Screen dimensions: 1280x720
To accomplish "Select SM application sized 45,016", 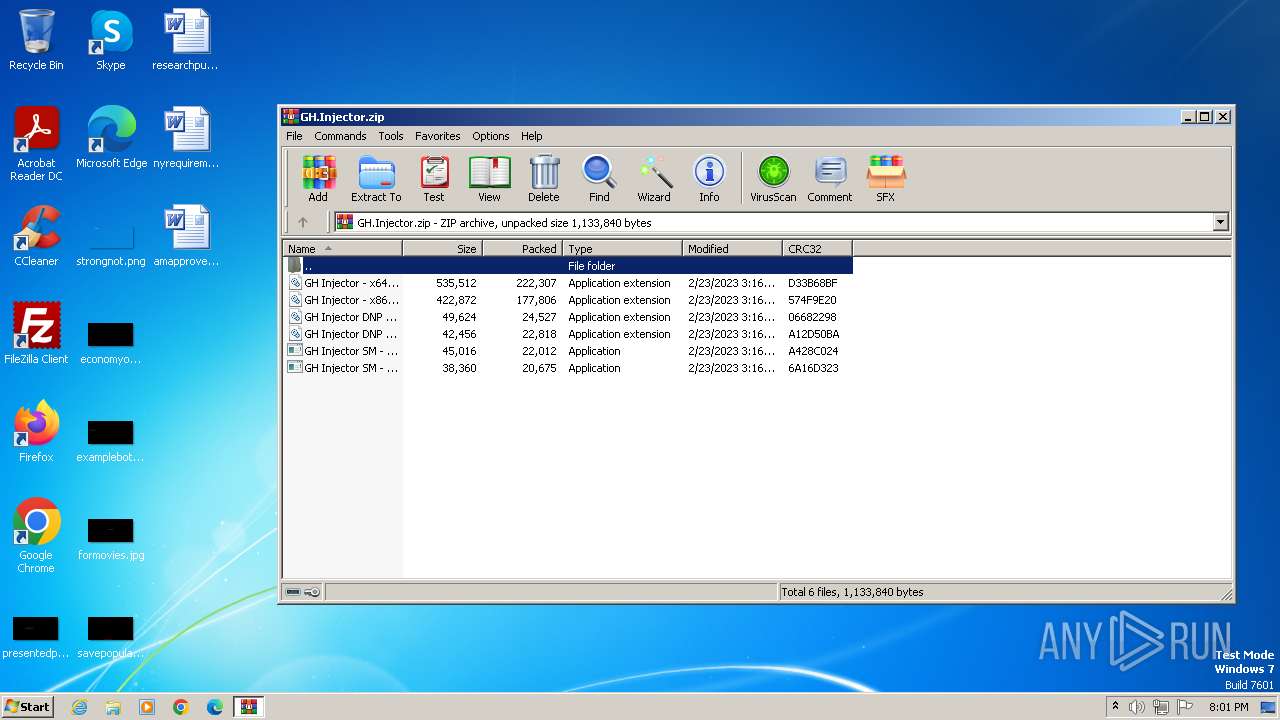I will tap(568, 351).
